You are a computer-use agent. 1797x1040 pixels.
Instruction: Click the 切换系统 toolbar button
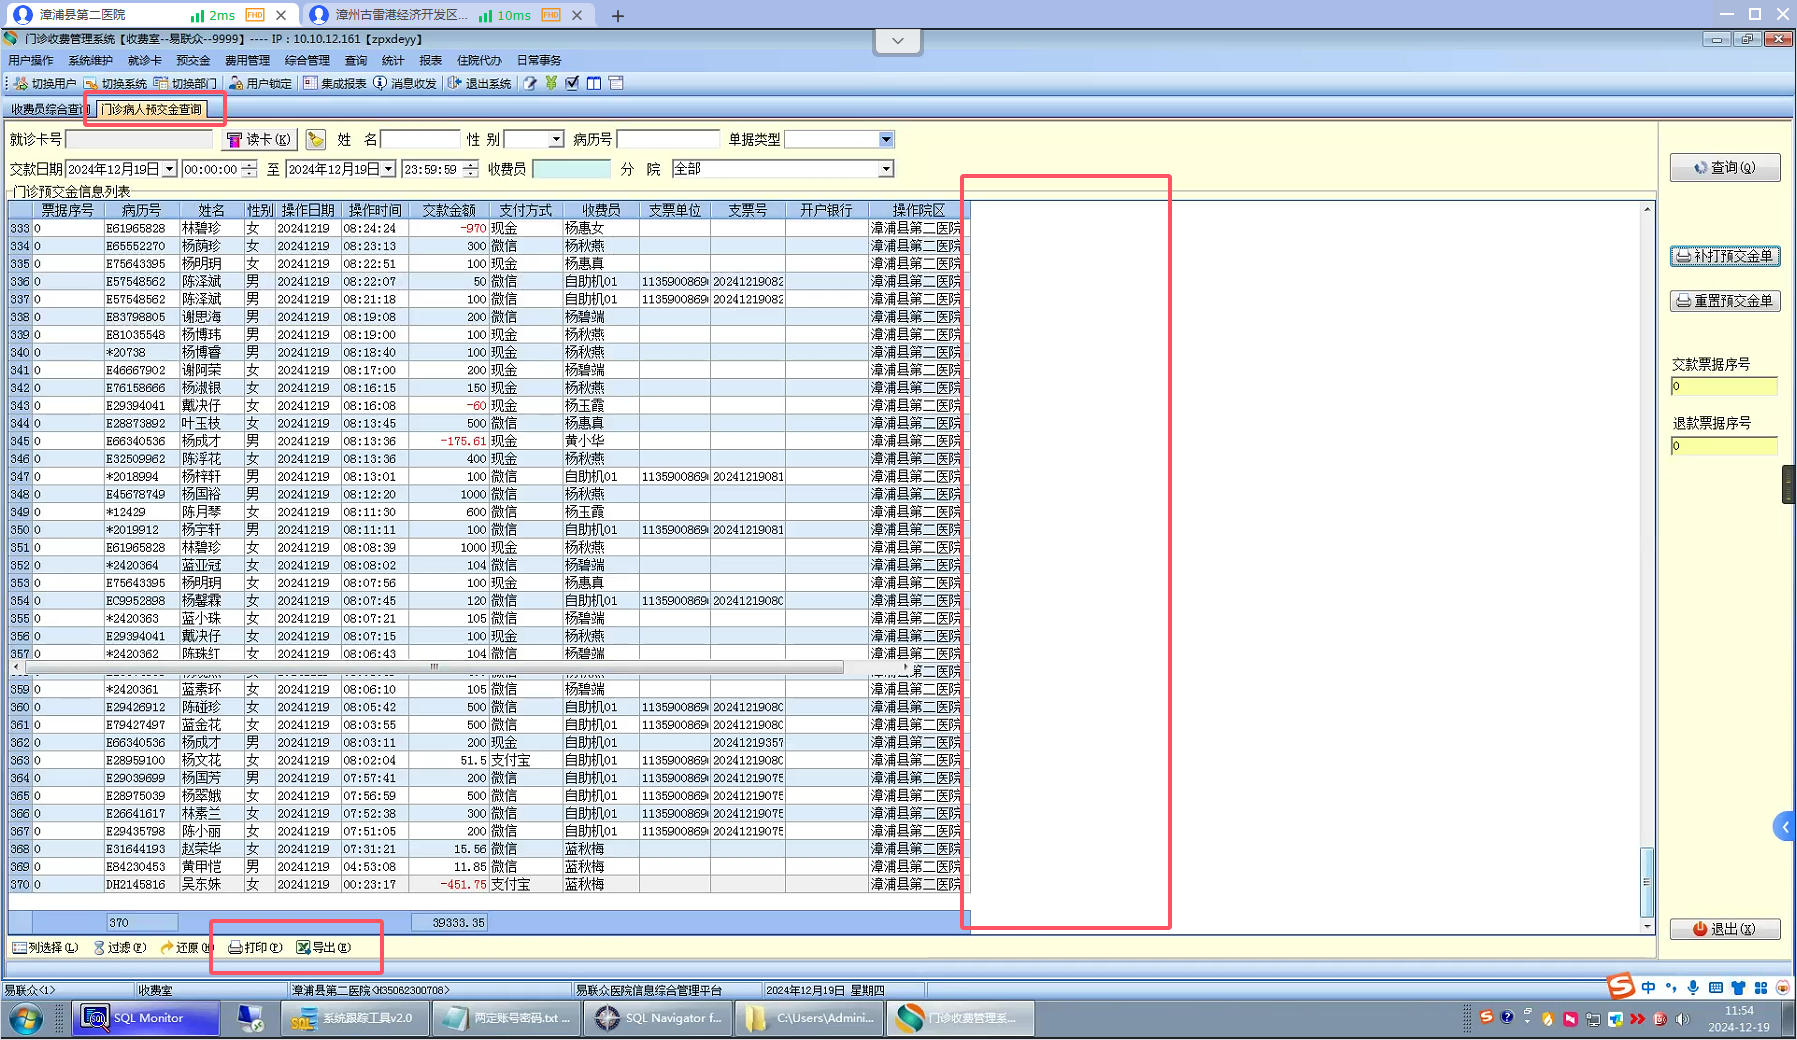(x=116, y=83)
